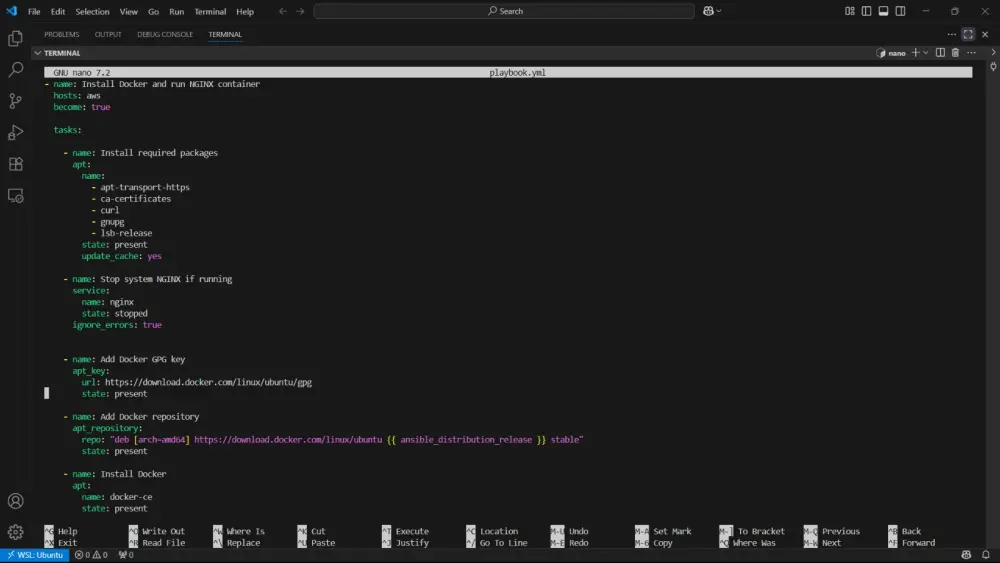The image size is (1000, 563).
Task: Open the Go menu
Action: click(x=153, y=11)
